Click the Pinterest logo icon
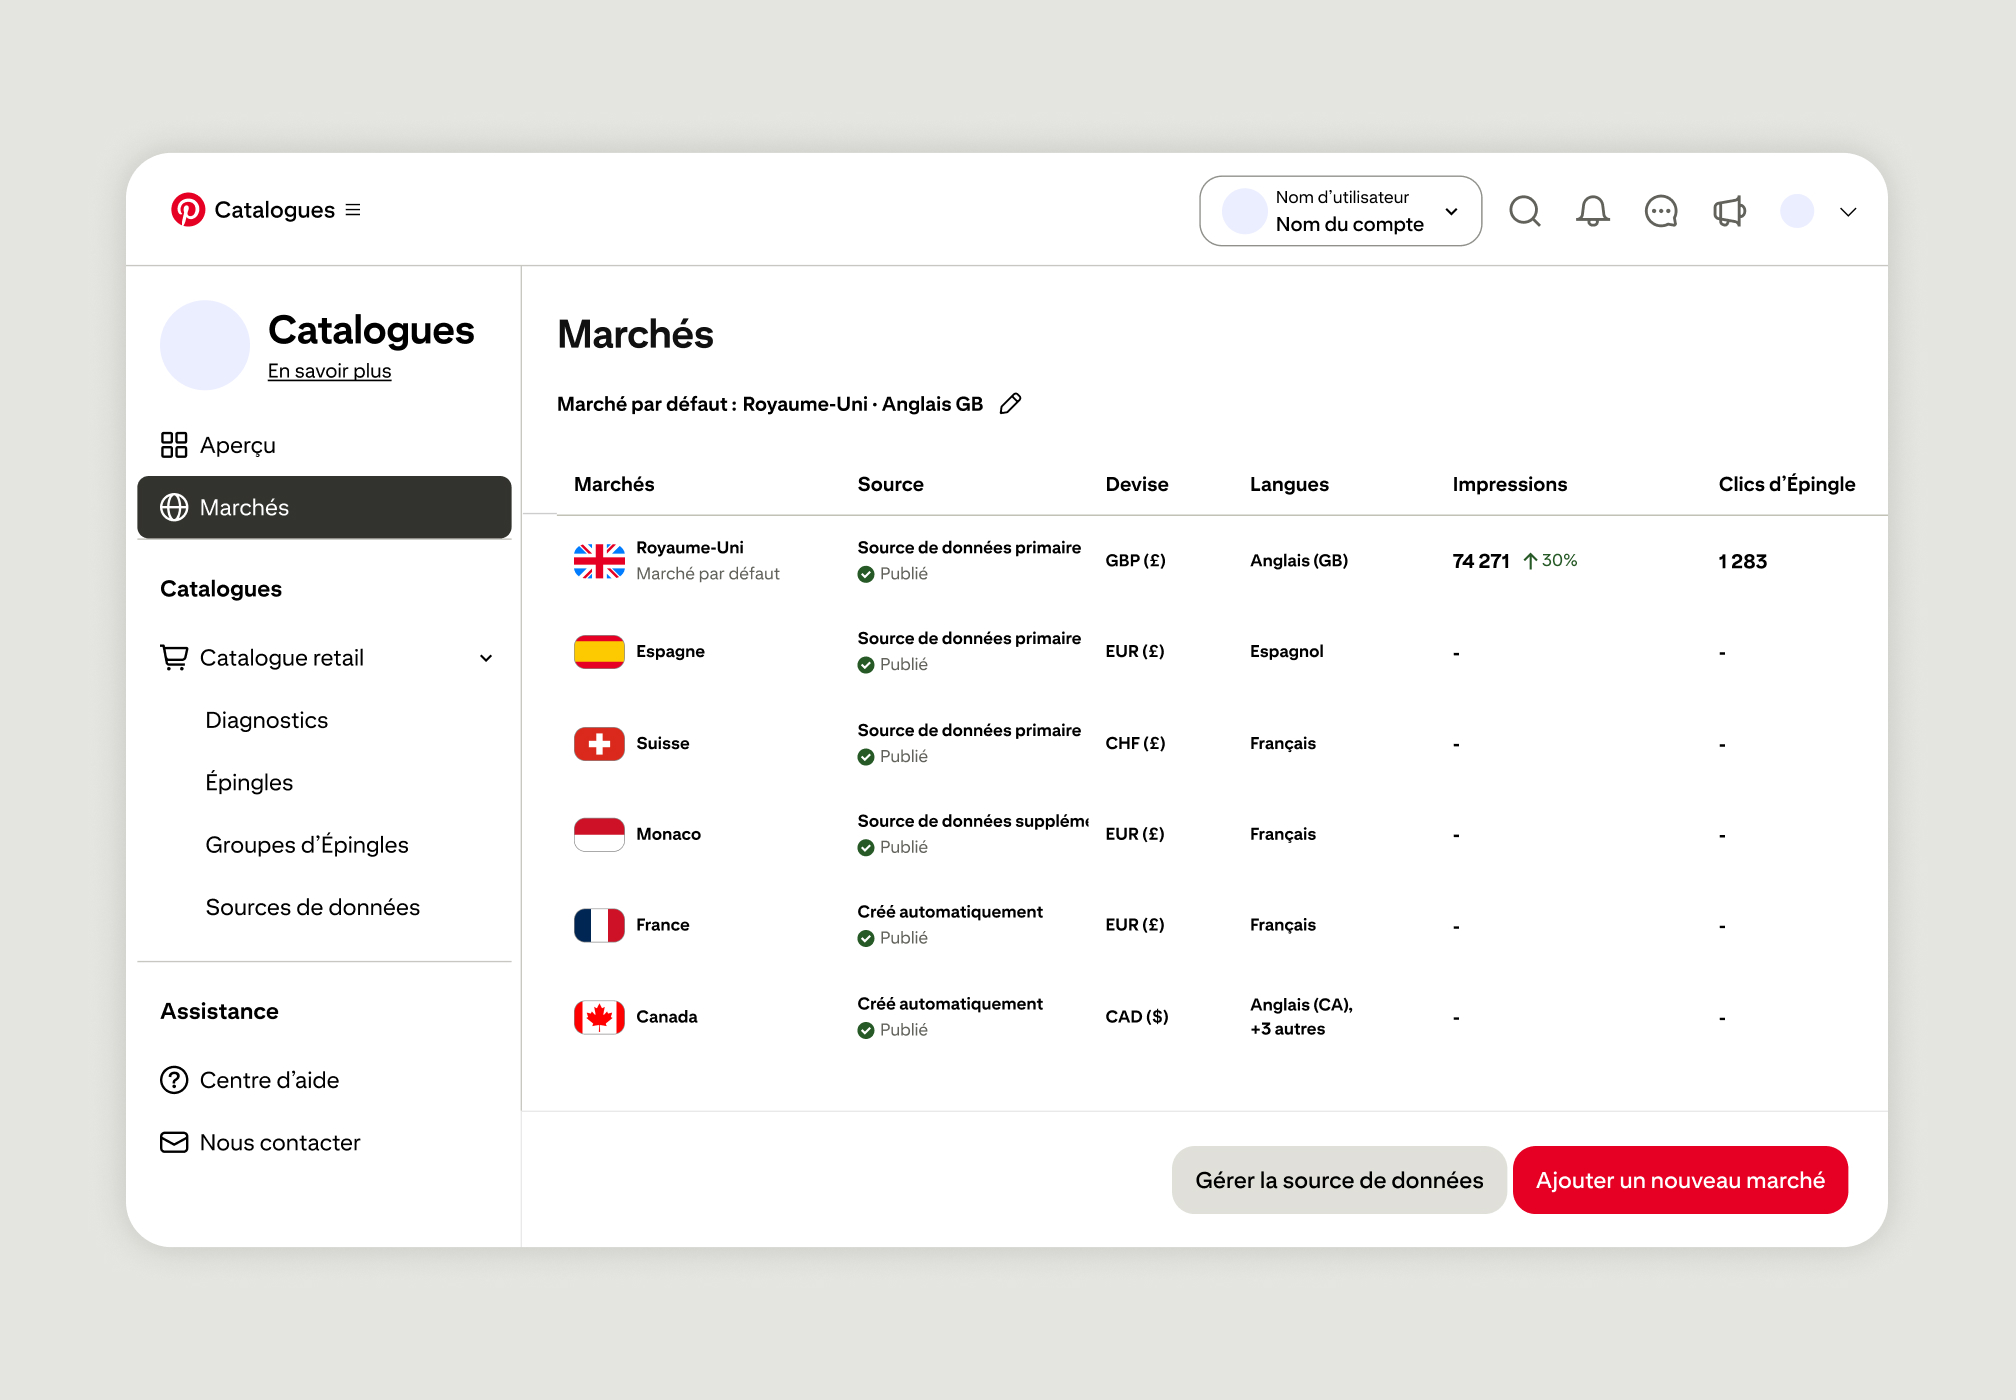Viewport: 2016px width, 1400px height. tap(188, 210)
